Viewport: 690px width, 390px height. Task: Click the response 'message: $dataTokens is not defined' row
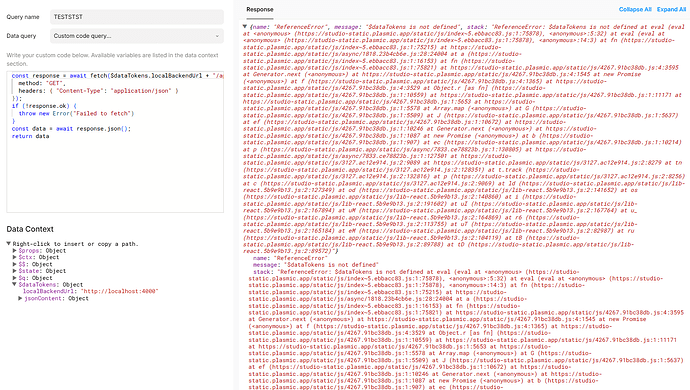coord(316,265)
